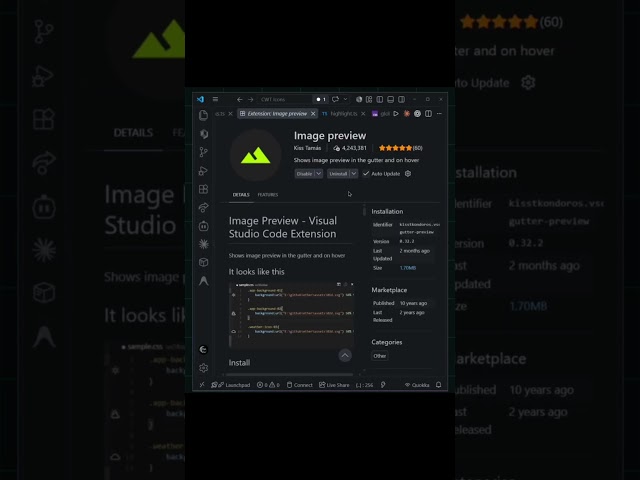
Task: Open the Manage gear in the activity bar
Action: (203, 368)
